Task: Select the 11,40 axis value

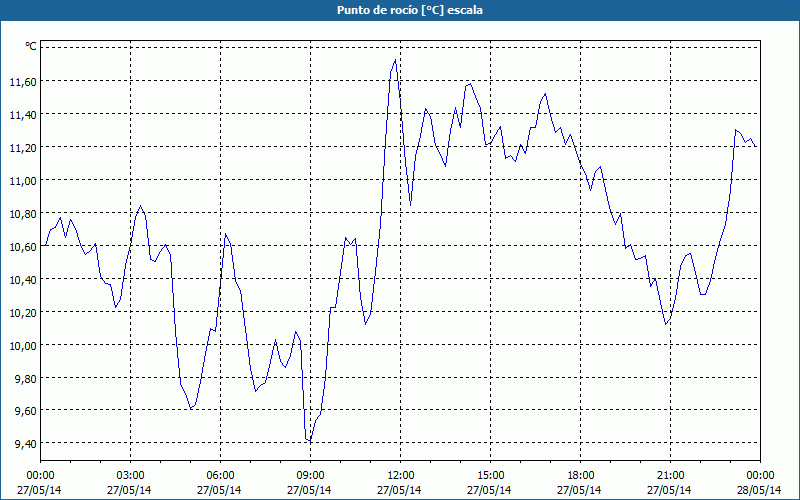Action: pyautogui.click(x=23, y=115)
